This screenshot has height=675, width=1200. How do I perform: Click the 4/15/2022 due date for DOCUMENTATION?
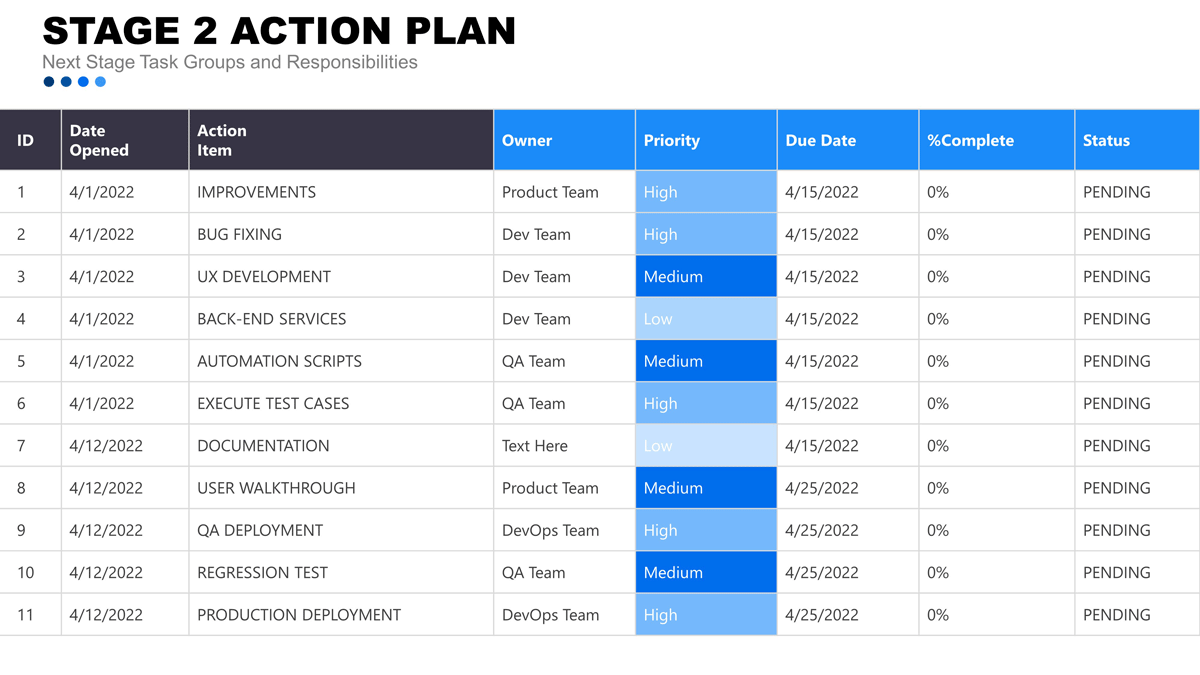[822, 446]
